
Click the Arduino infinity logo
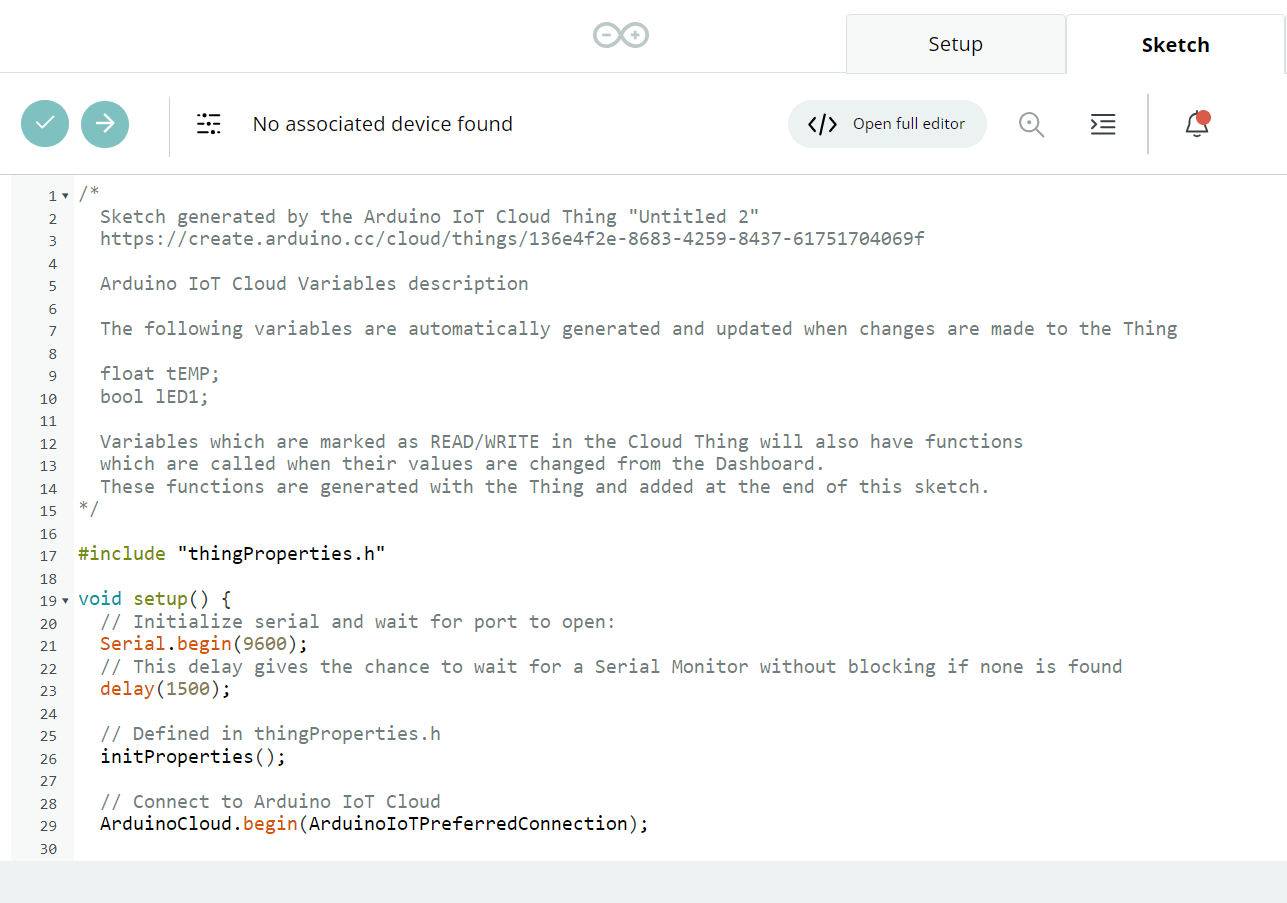tap(621, 36)
